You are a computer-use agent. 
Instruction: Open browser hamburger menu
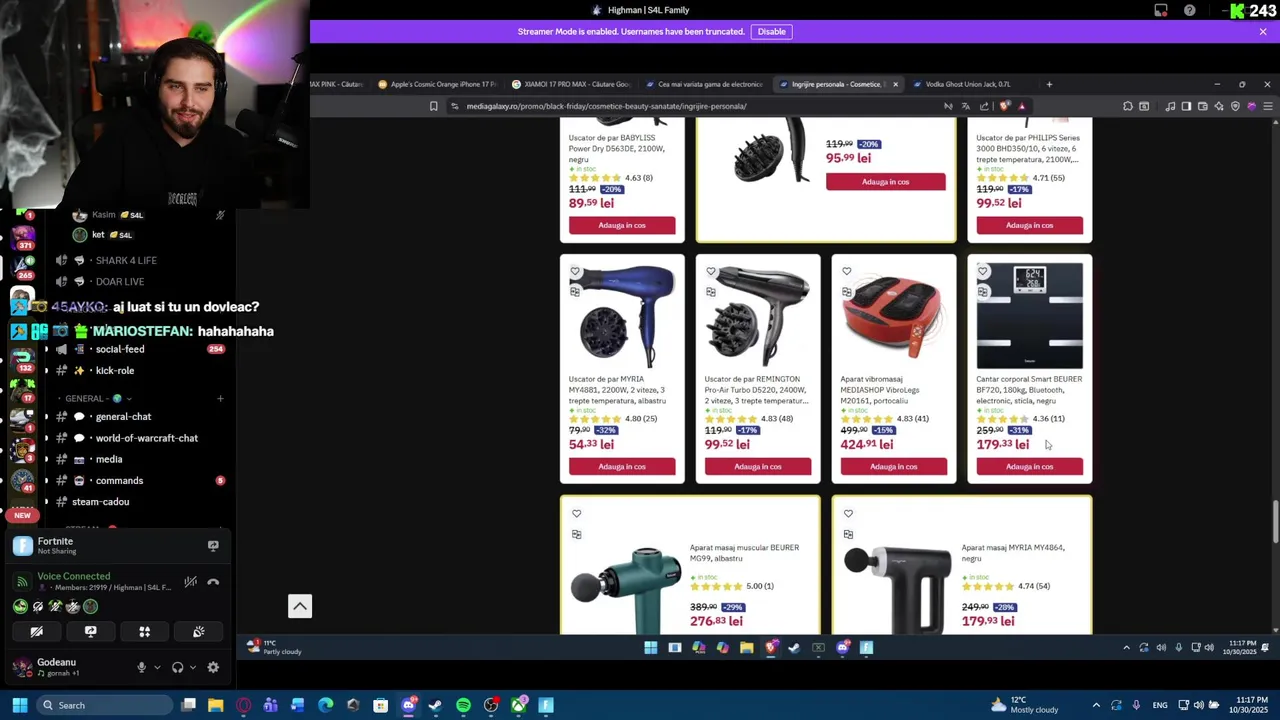point(1268,106)
